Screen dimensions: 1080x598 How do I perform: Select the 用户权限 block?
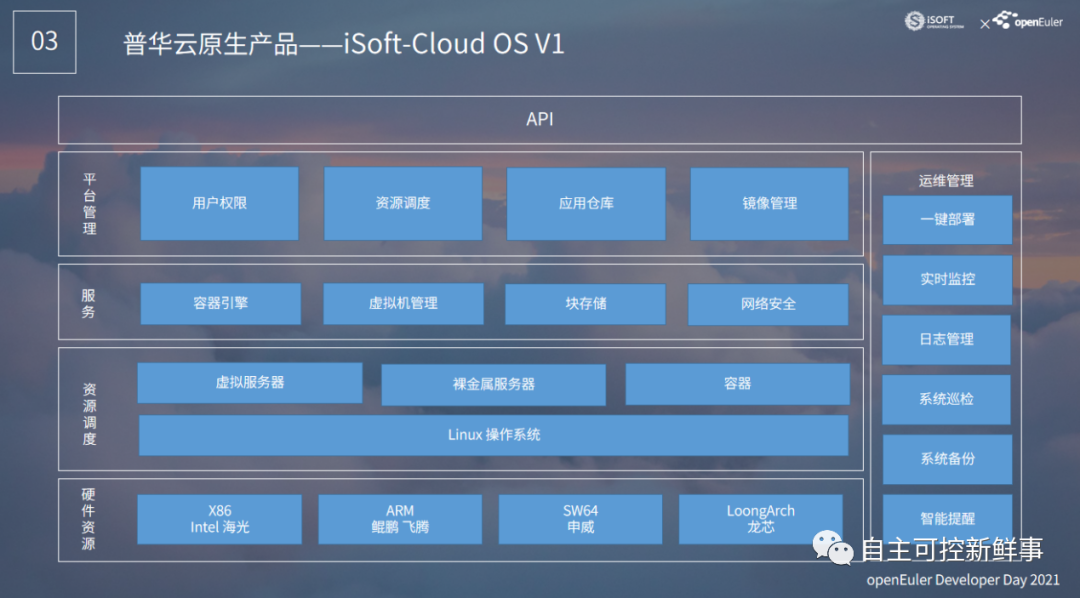coord(220,203)
